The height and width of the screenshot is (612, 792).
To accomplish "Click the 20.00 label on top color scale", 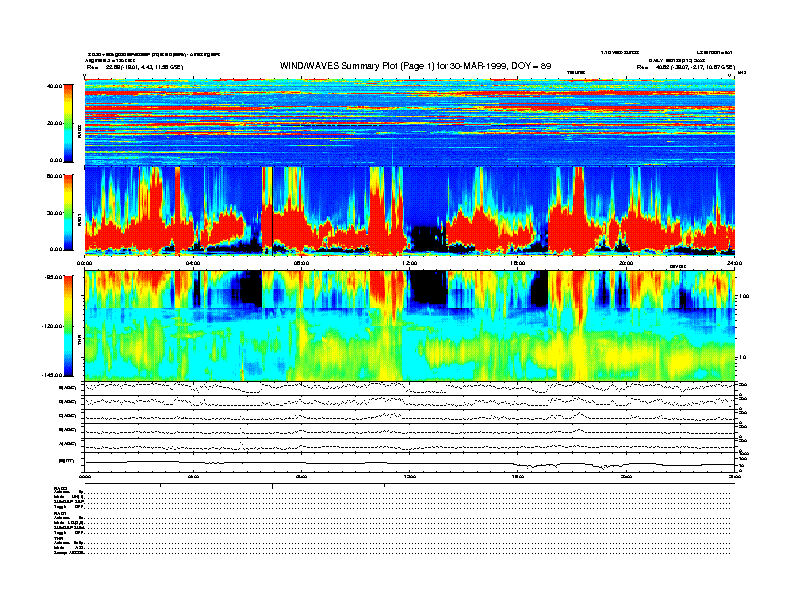I will point(54,123).
